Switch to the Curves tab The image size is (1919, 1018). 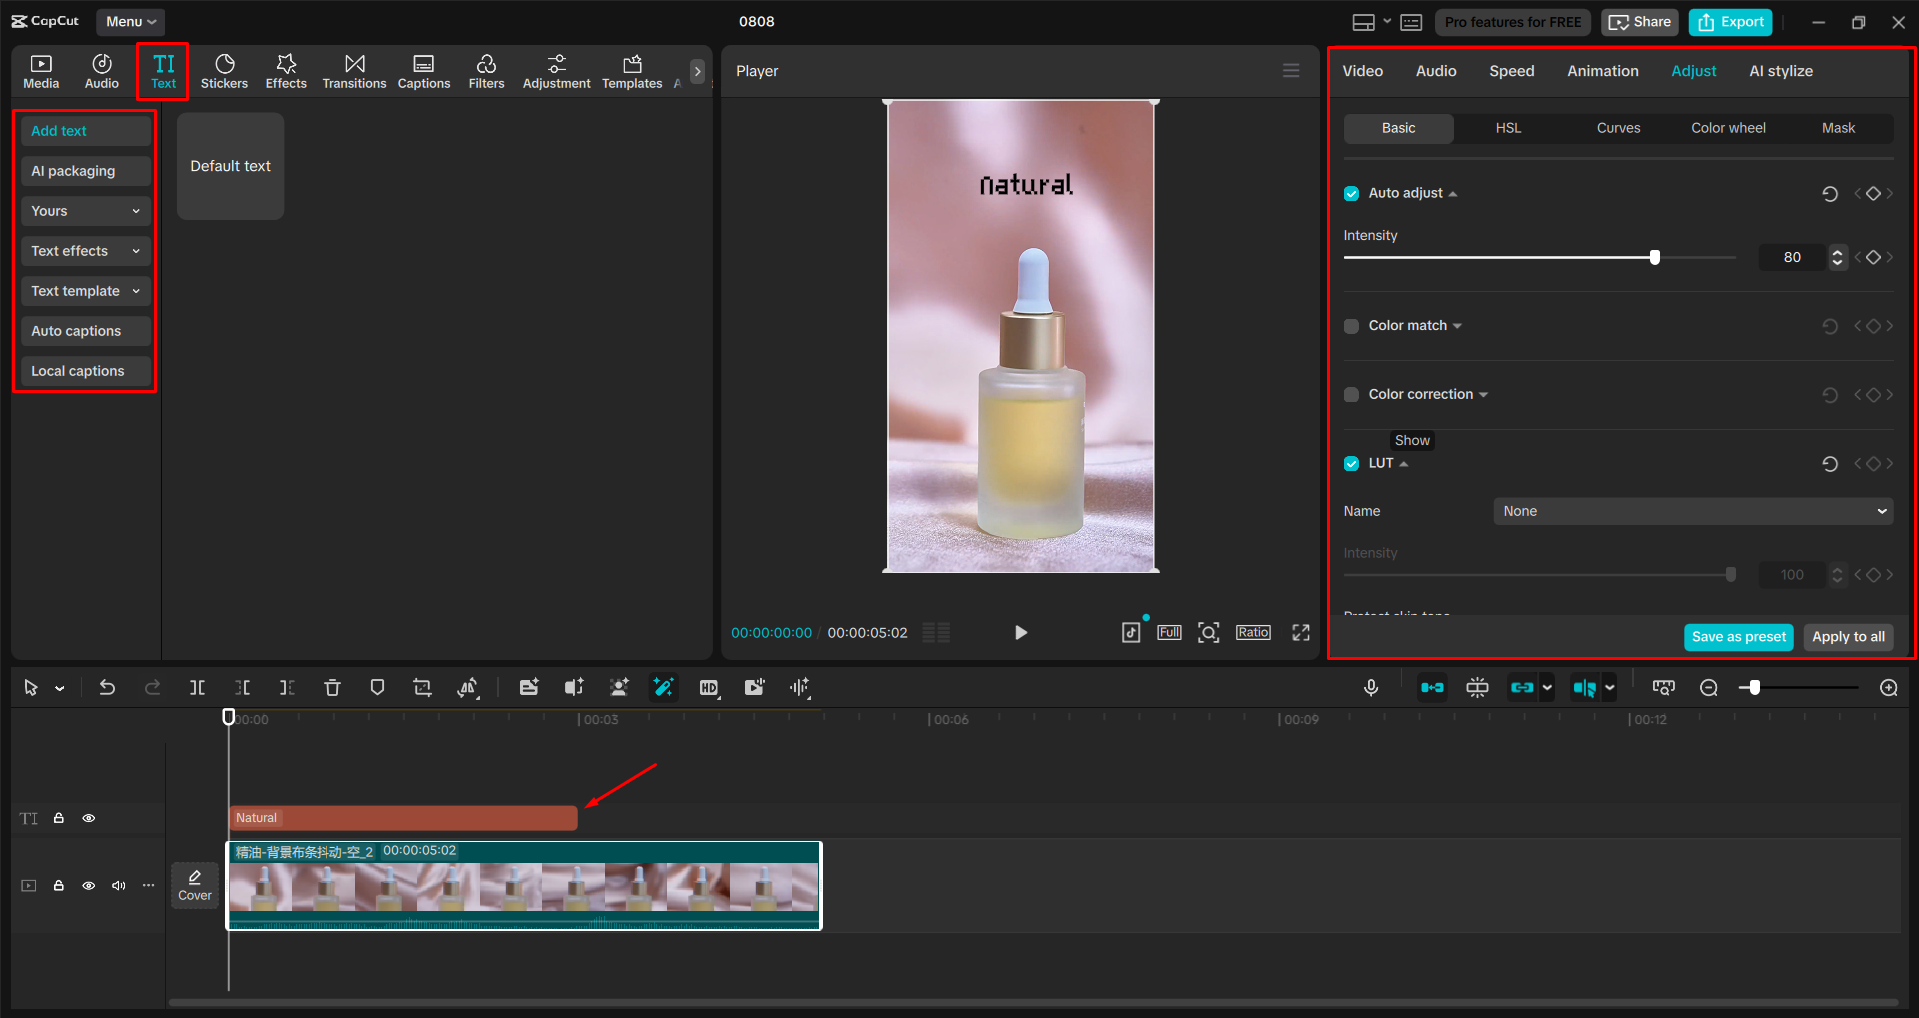[x=1617, y=128]
